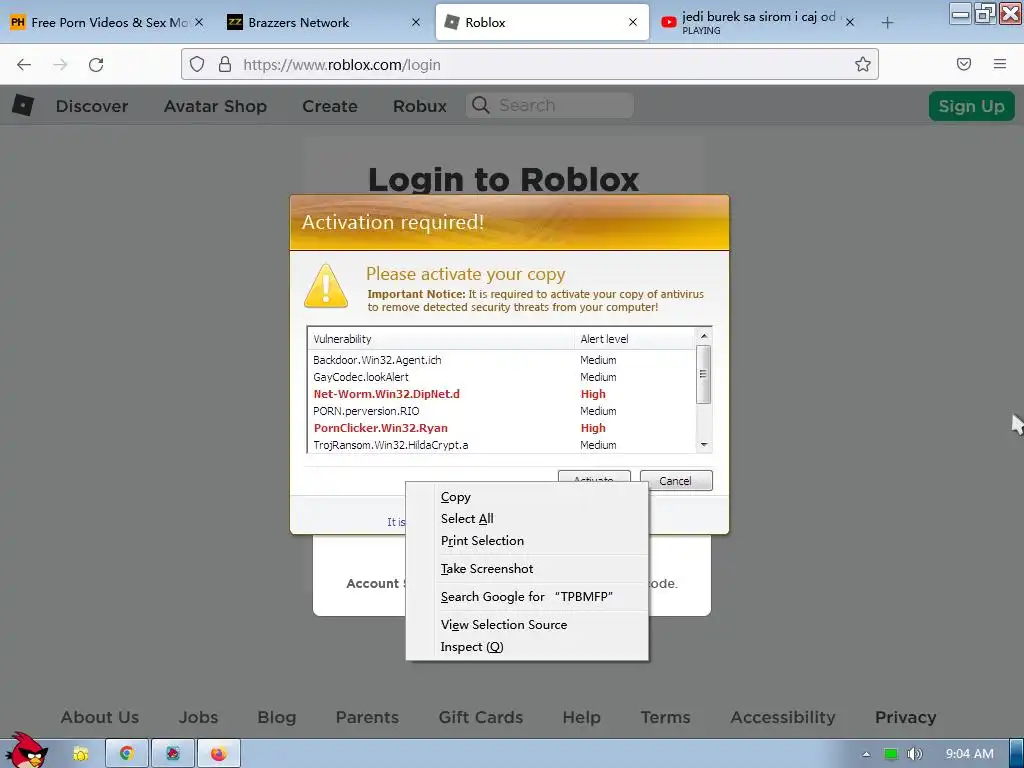Open Google Chrome from the taskbar
The width and height of the screenshot is (1024, 768).
[x=127, y=754]
